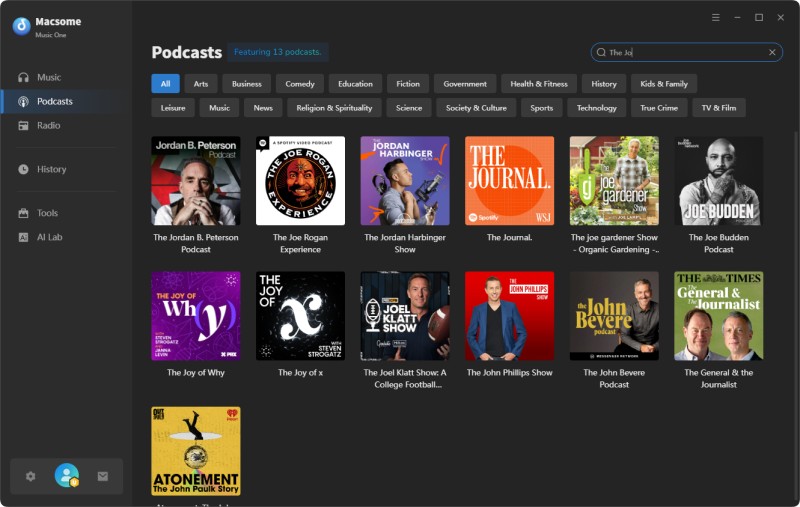Filter podcasts by Education

[356, 84]
